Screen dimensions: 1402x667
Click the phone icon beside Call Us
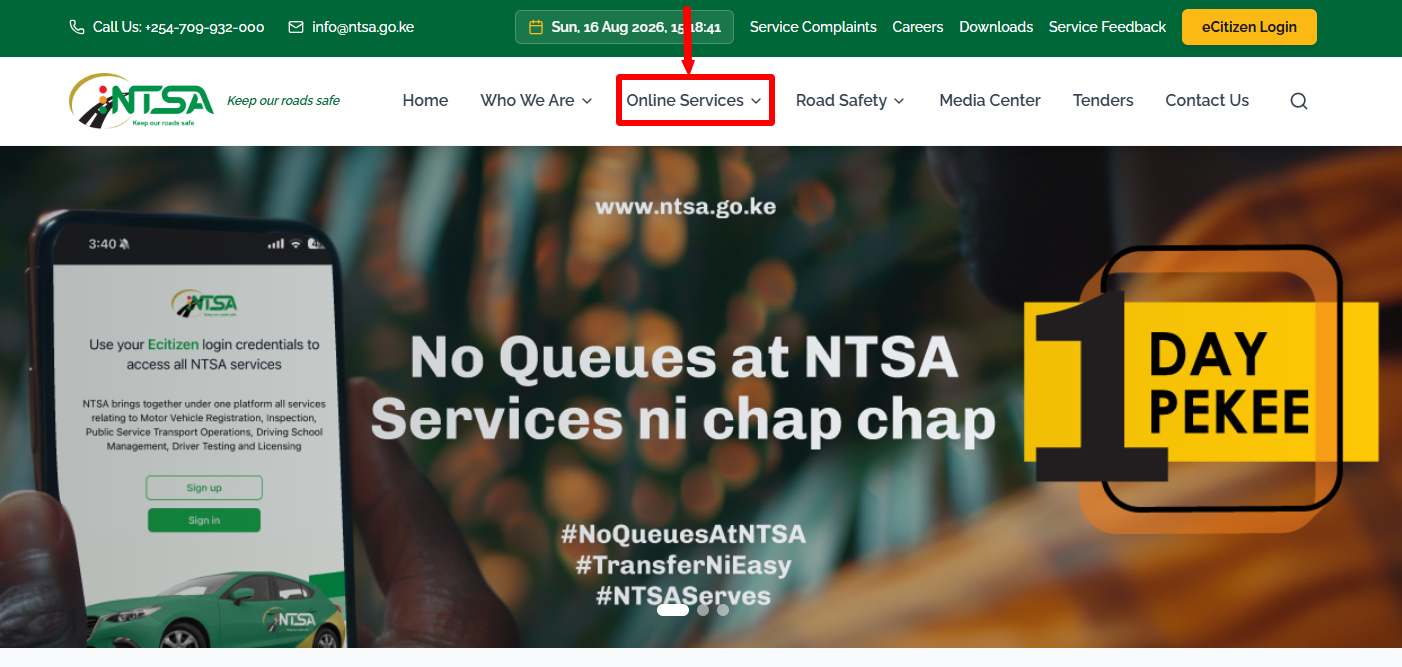pyautogui.click(x=77, y=27)
